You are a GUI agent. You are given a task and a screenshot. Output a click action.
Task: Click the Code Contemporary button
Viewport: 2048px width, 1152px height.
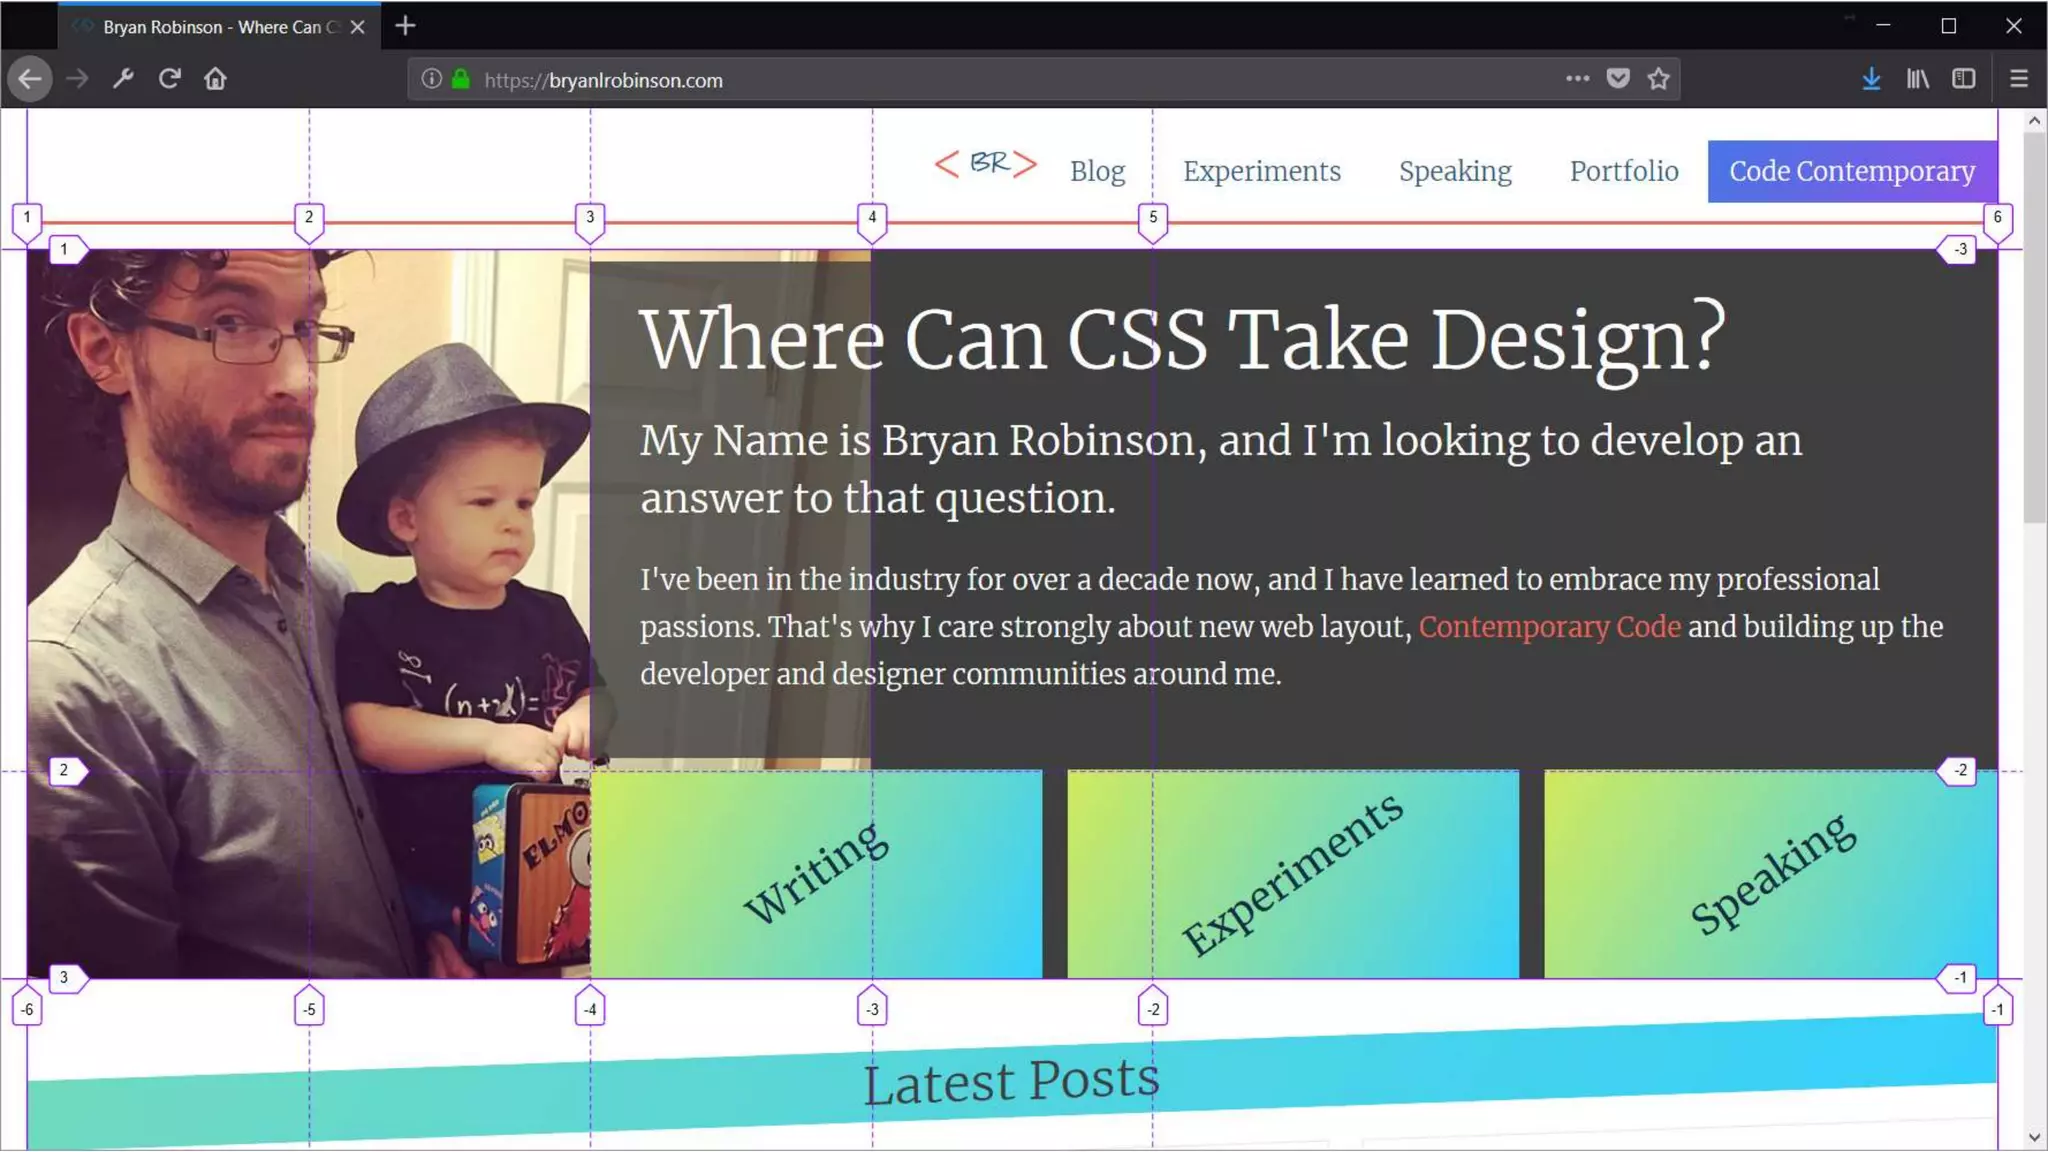[x=1851, y=171]
